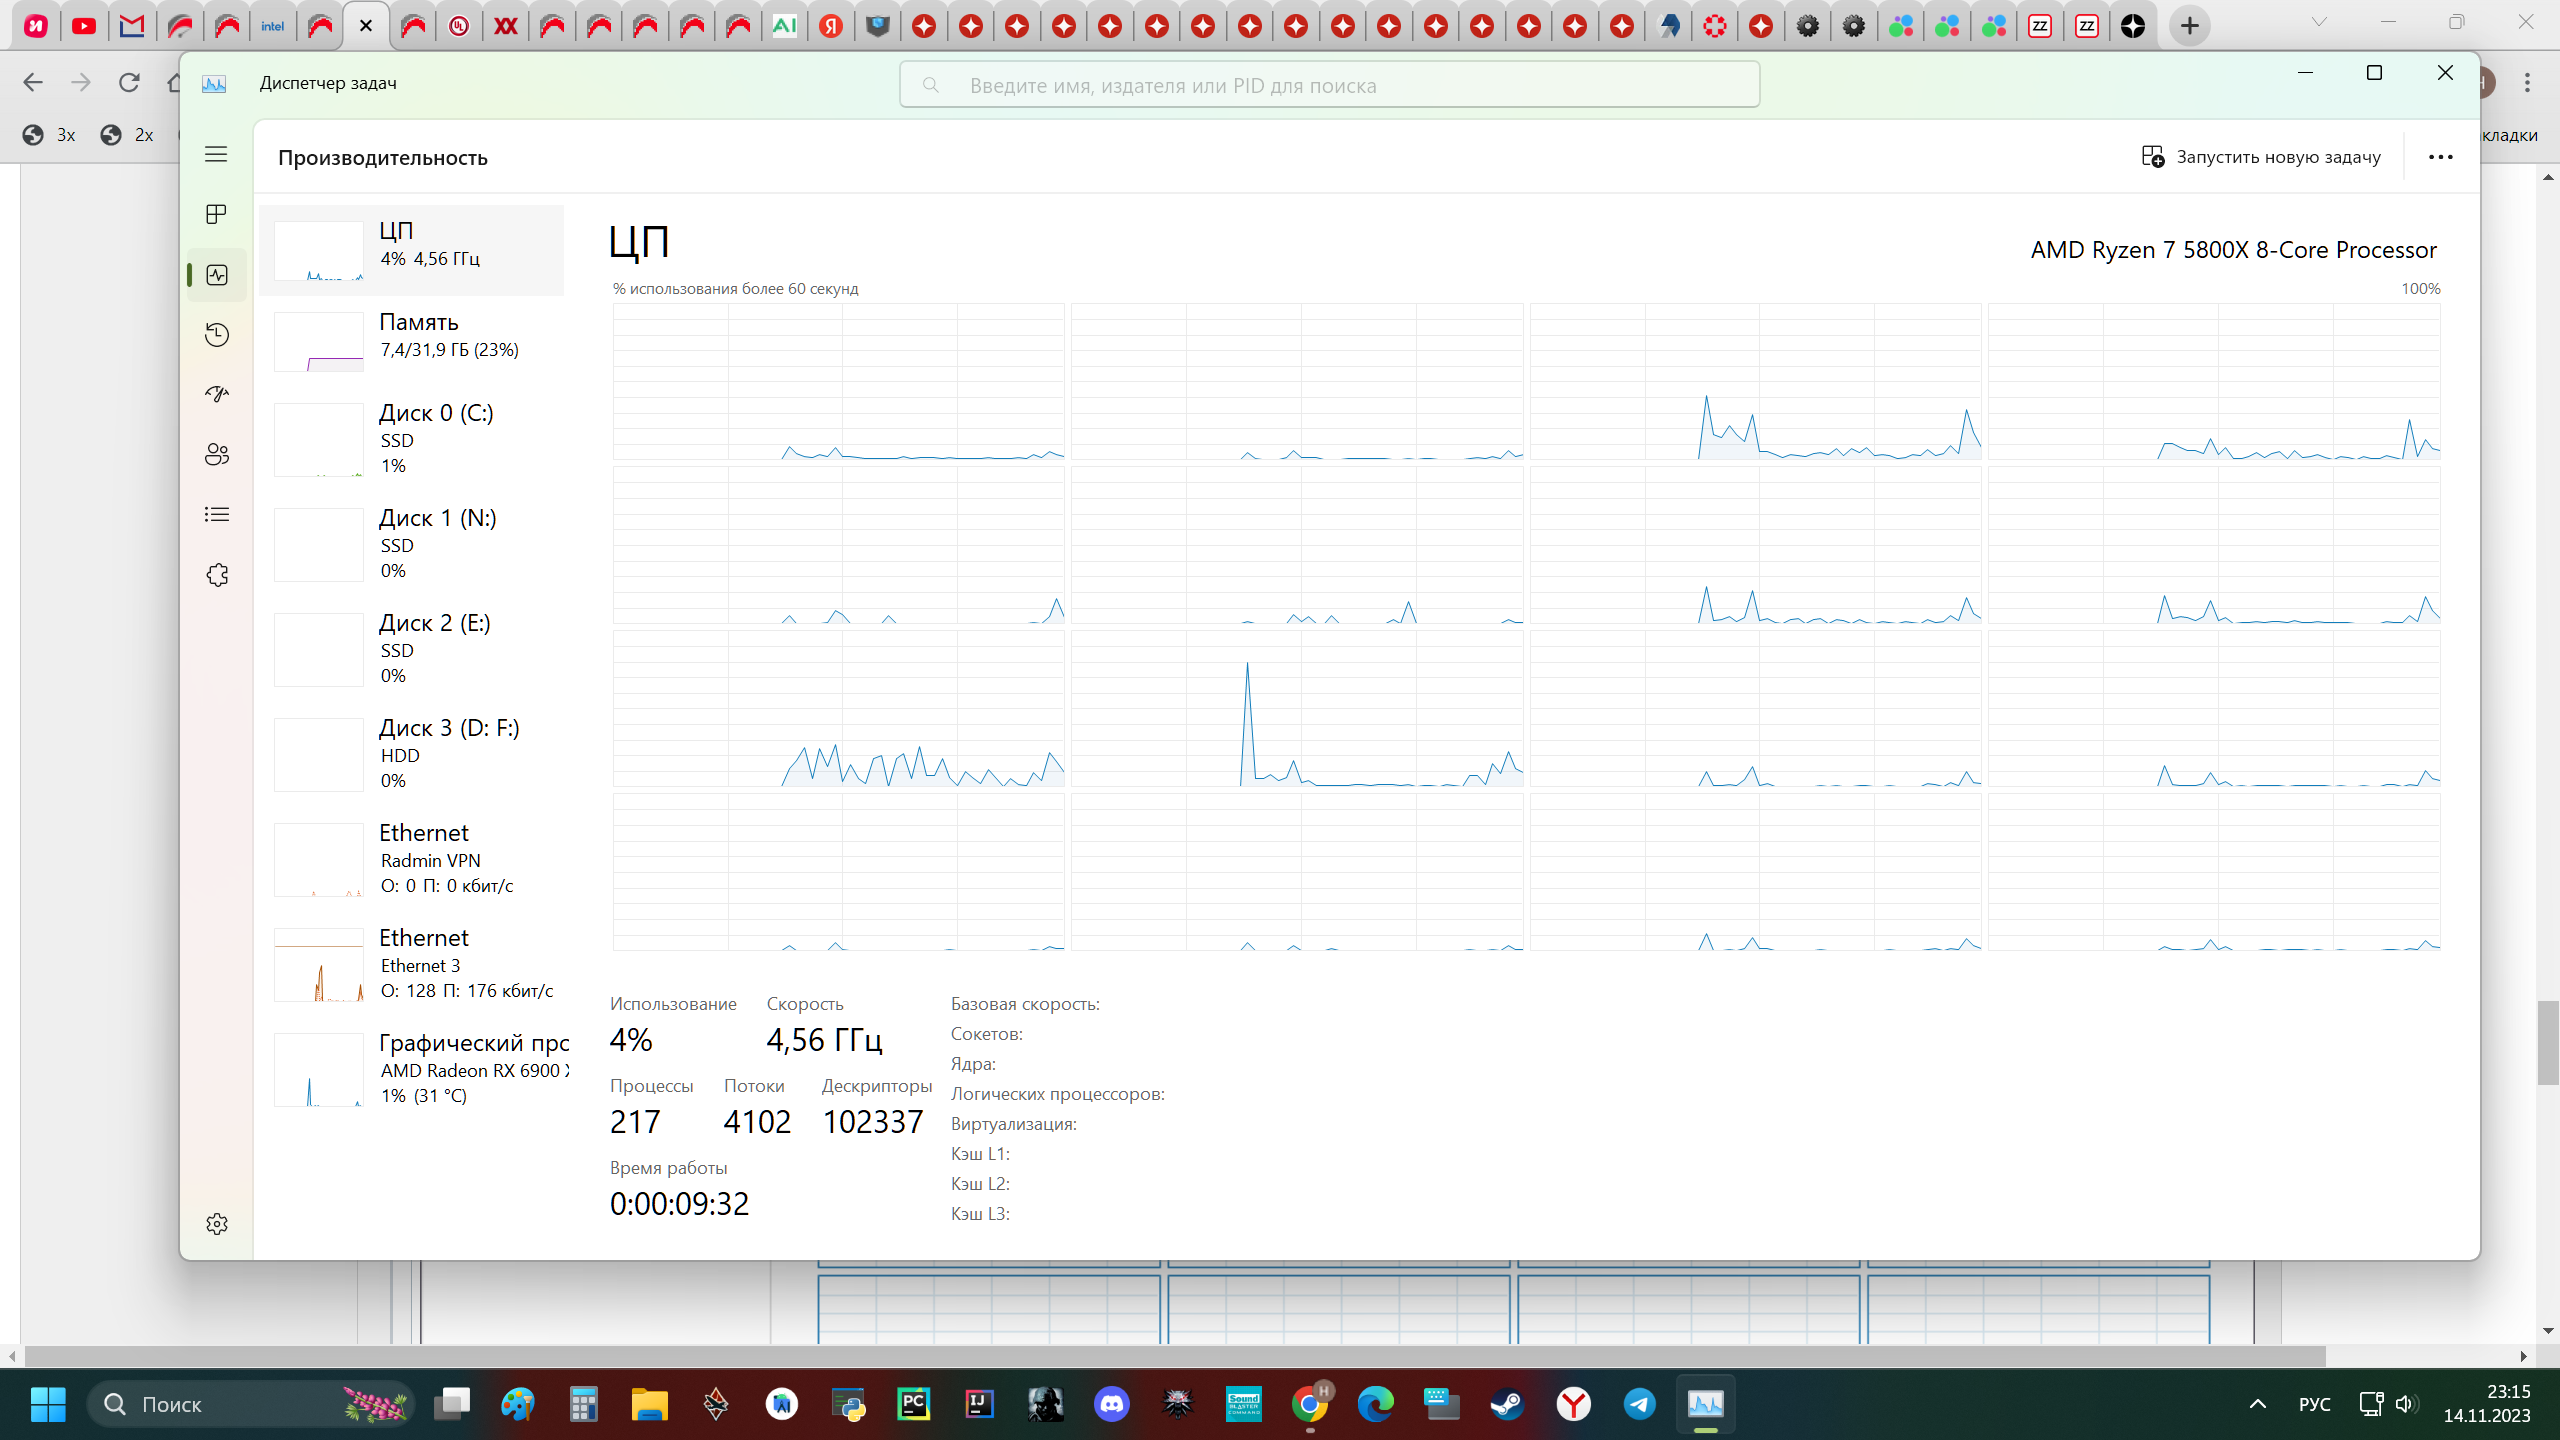
Task: Click Запустить новую задачу button
Action: point(2261,157)
